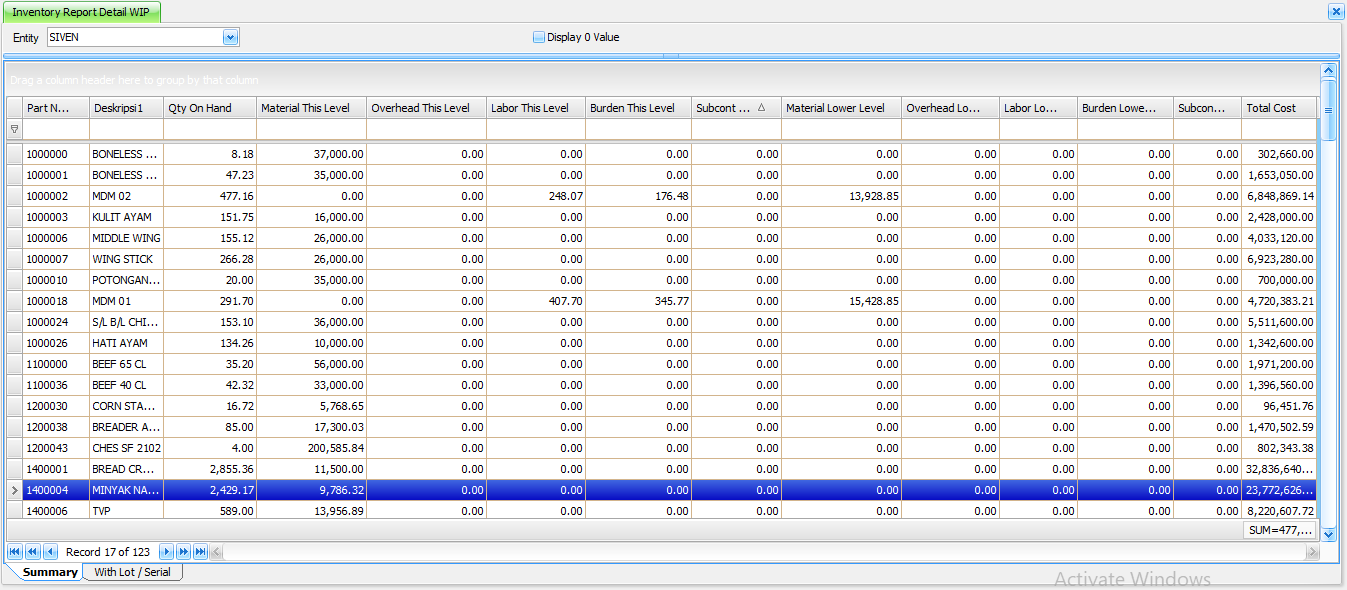Click the burden value 345.77

pyautogui.click(x=639, y=301)
